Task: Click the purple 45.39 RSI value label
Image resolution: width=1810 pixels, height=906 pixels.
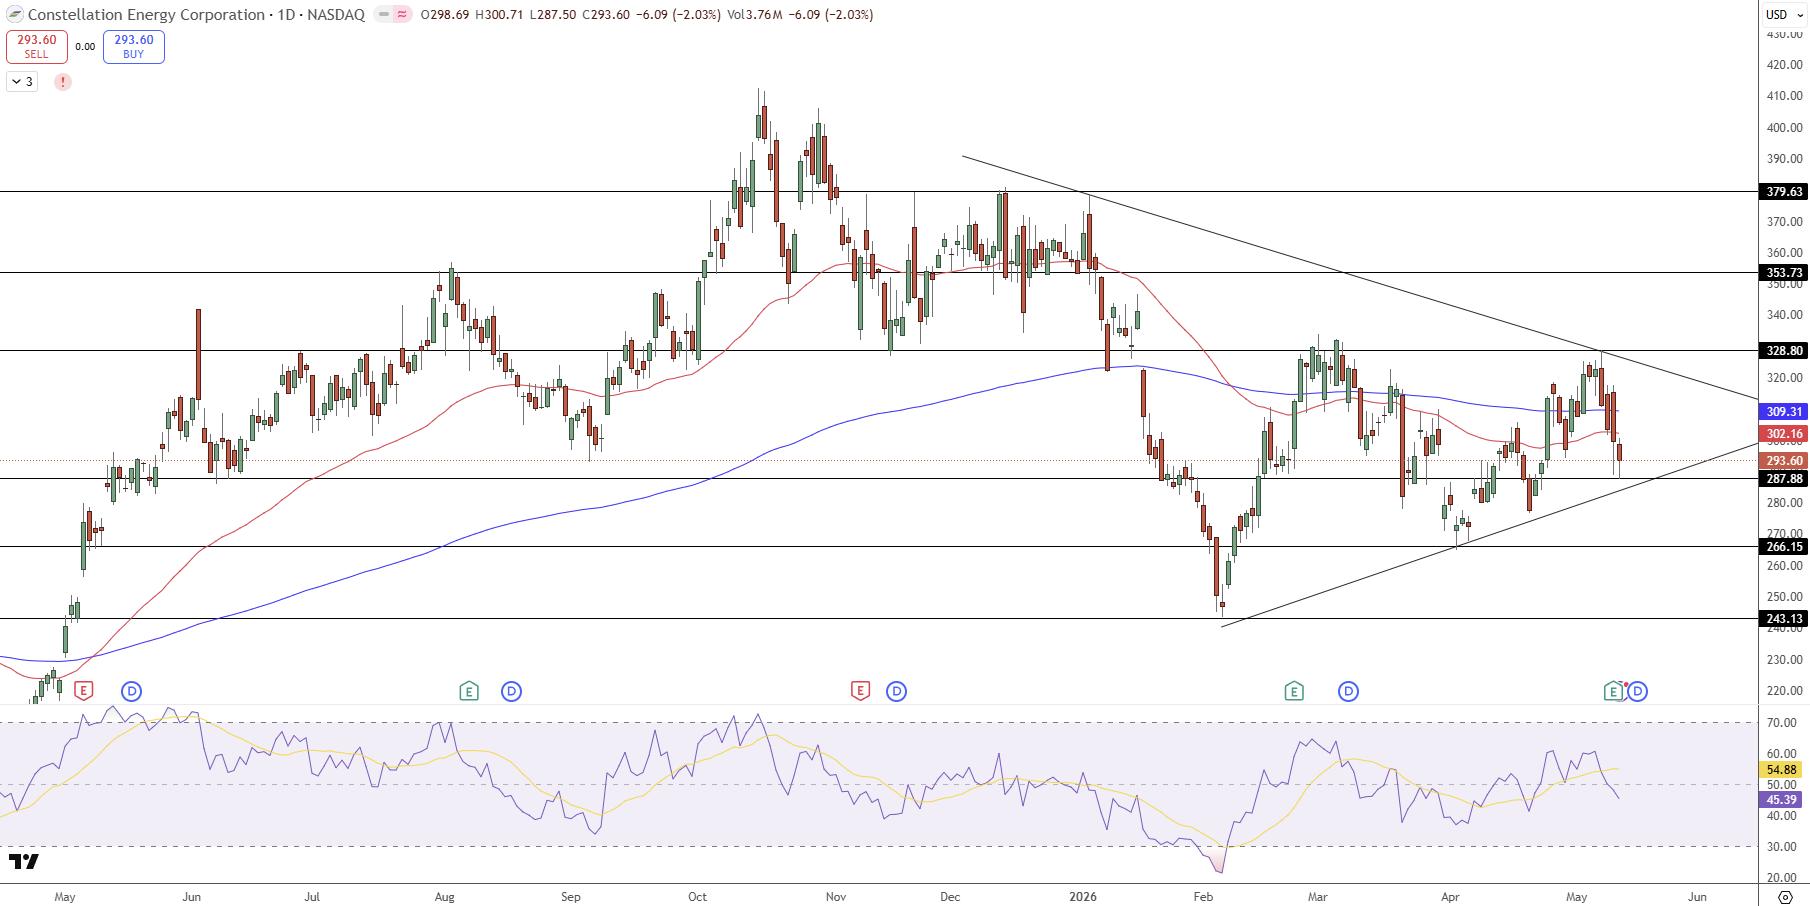Action: (1783, 800)
